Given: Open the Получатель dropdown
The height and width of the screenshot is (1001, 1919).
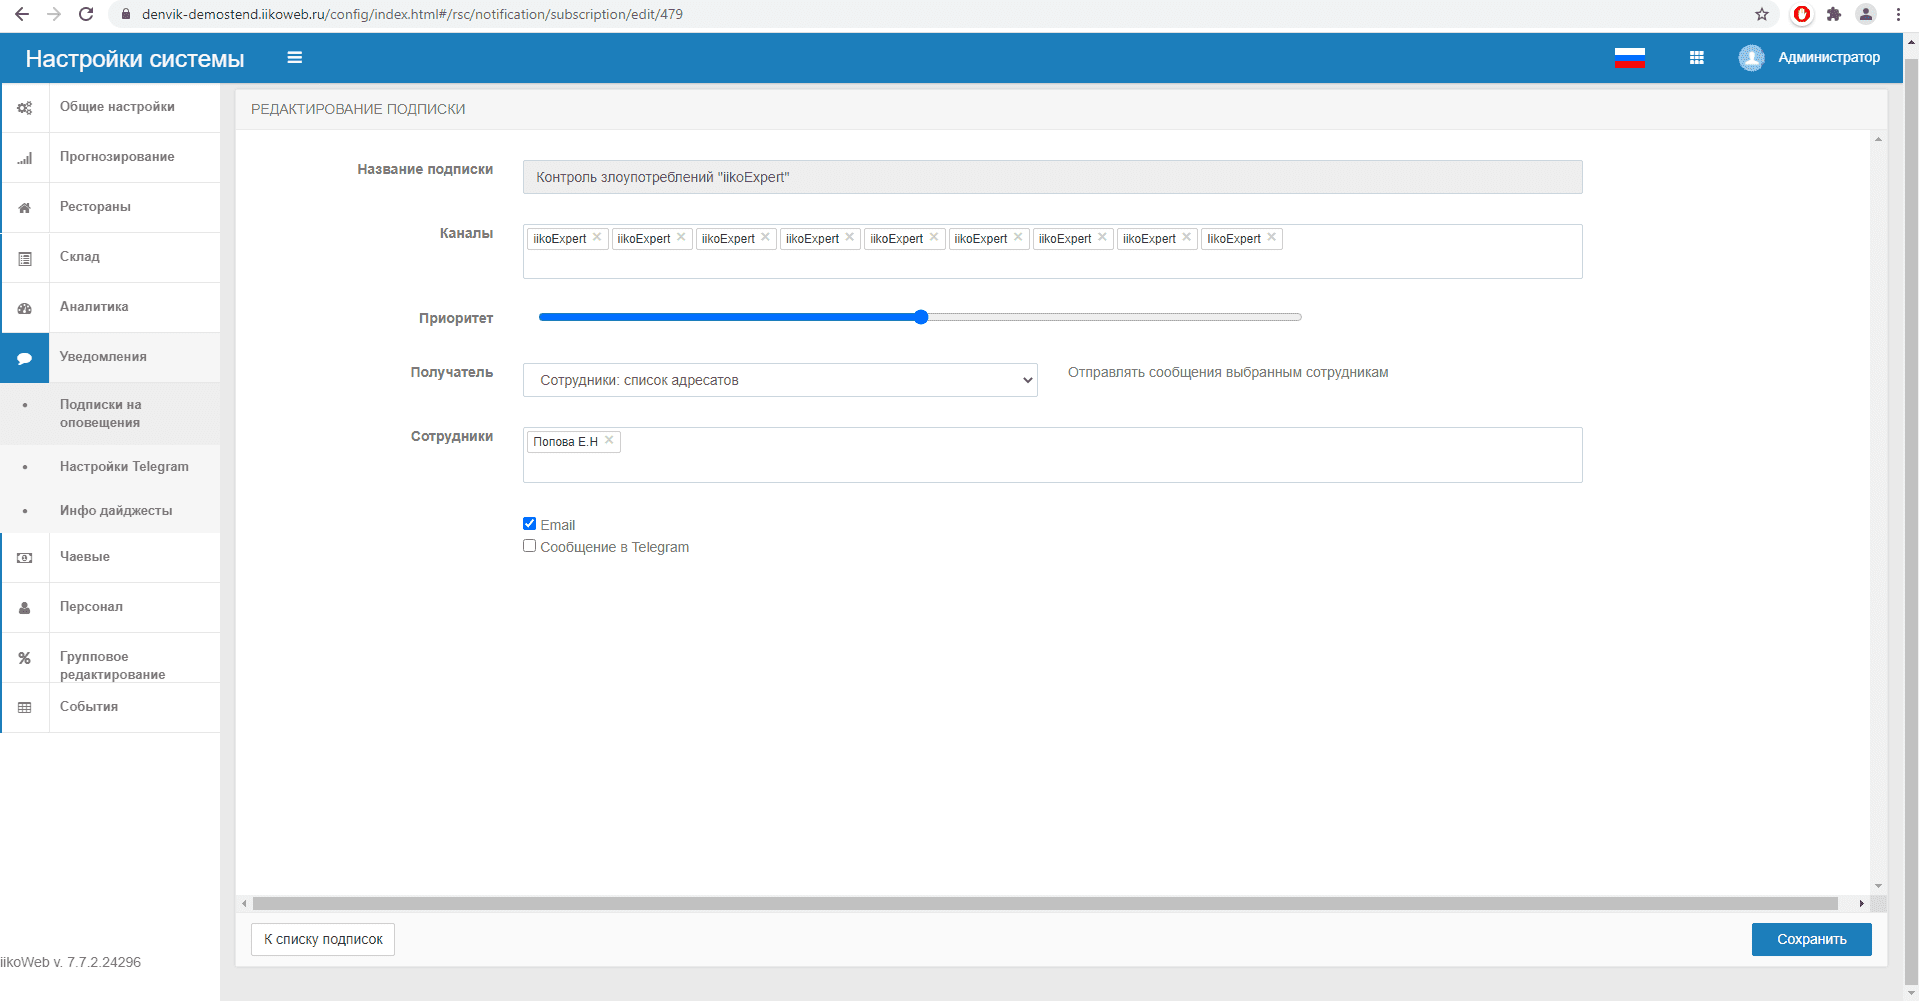Looking at the screenshot, I should pyautogui.click(x=780, y=380).
